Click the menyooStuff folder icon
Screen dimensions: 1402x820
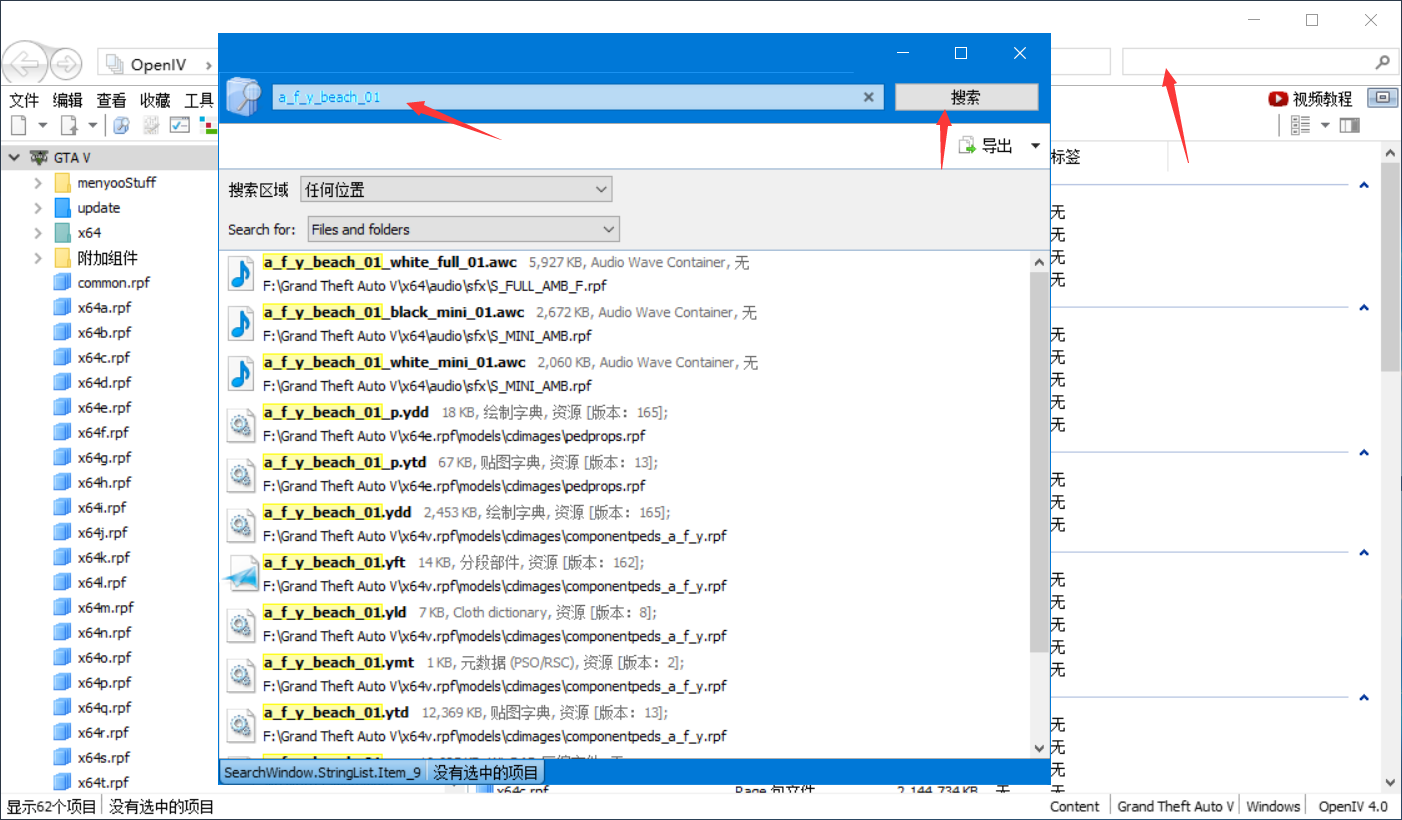[x=62, y=183]
